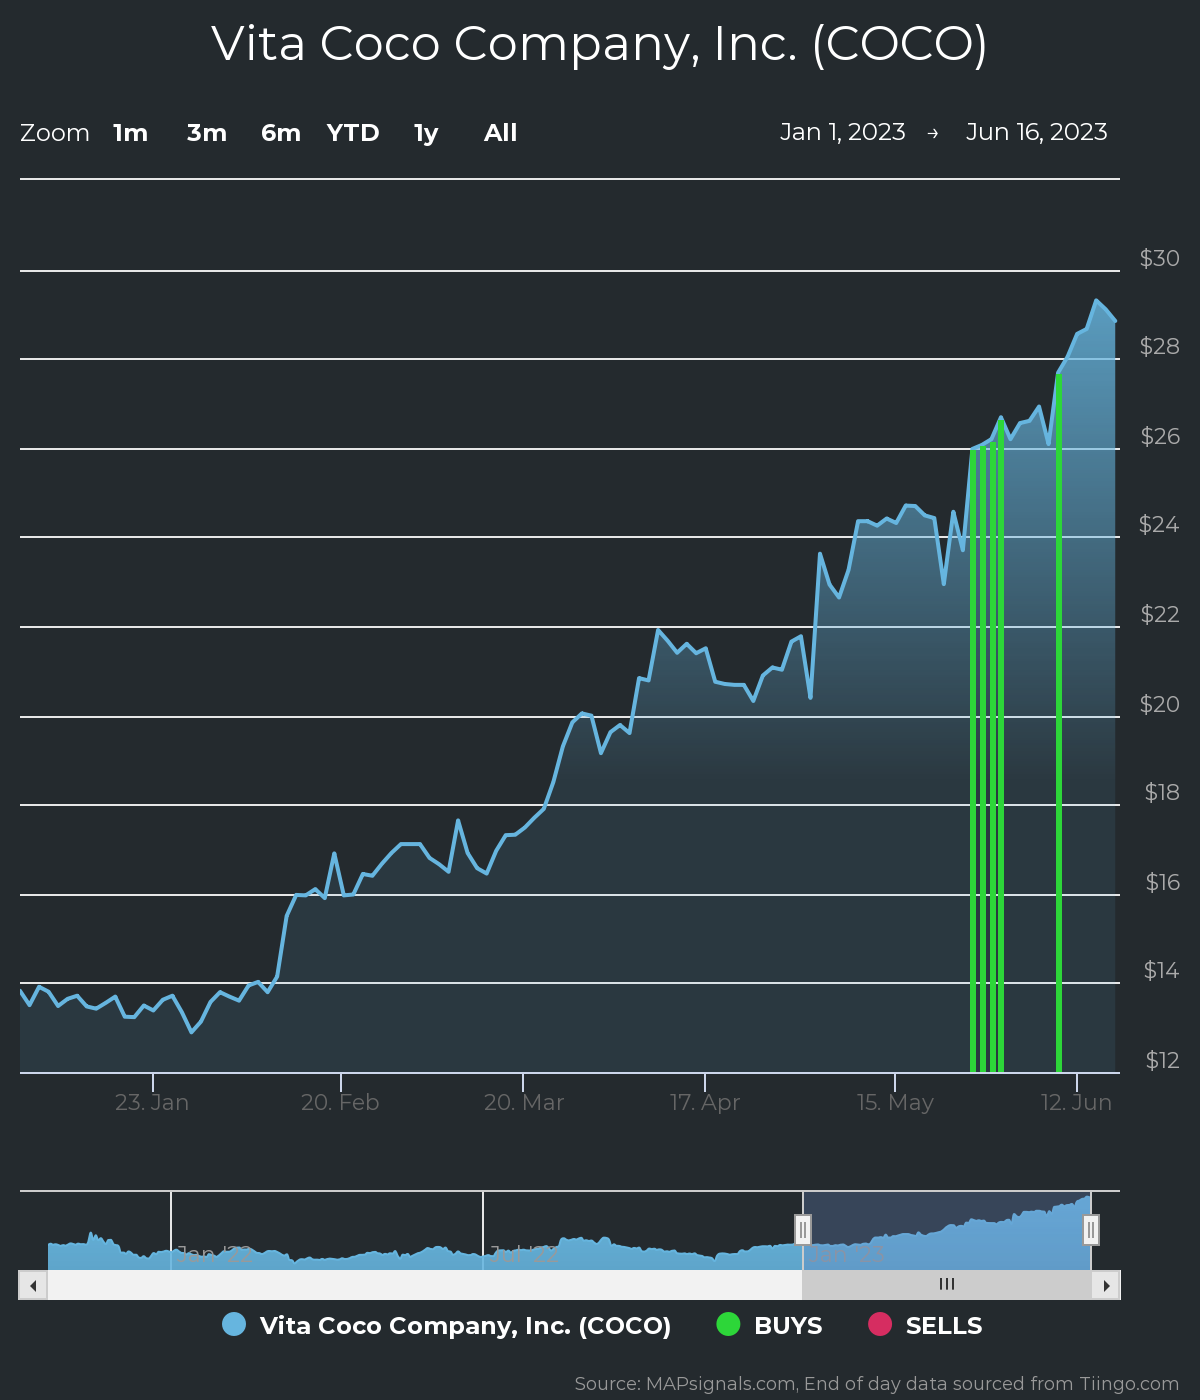The height and width of the screenshot is (1400, 1200).
Task: Click the '20. Feb' date axis label
Action: tap(340, 1102)
